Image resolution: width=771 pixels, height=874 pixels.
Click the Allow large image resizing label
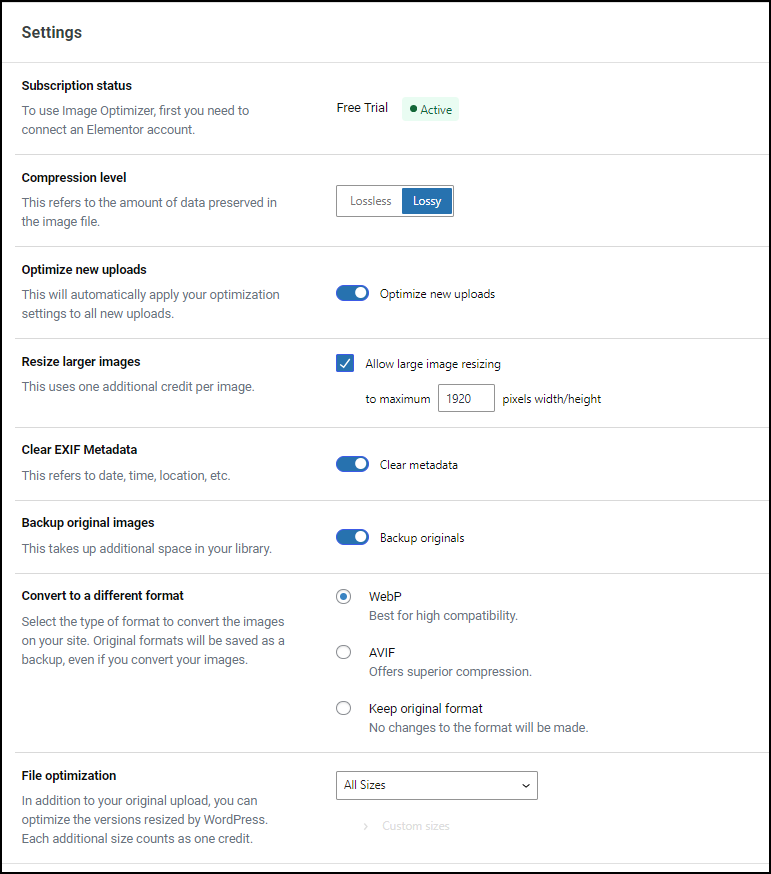(x=433, y=364)
